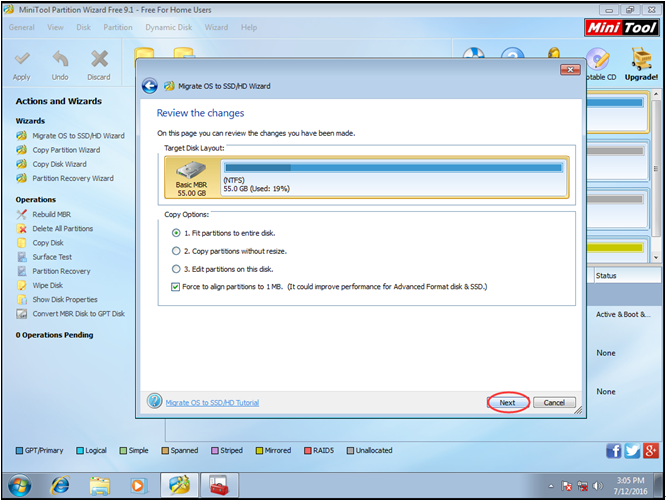
Task: Click the Windows Start orb
Action: coord(20,485)
